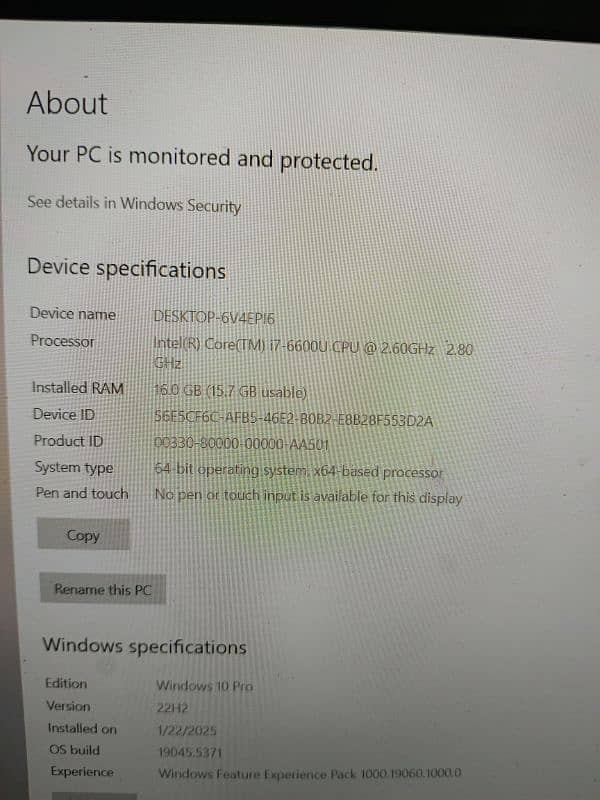Click Copy button under Device specifications
This screenshot has height=800, width=600.
[x=83, y=534]
